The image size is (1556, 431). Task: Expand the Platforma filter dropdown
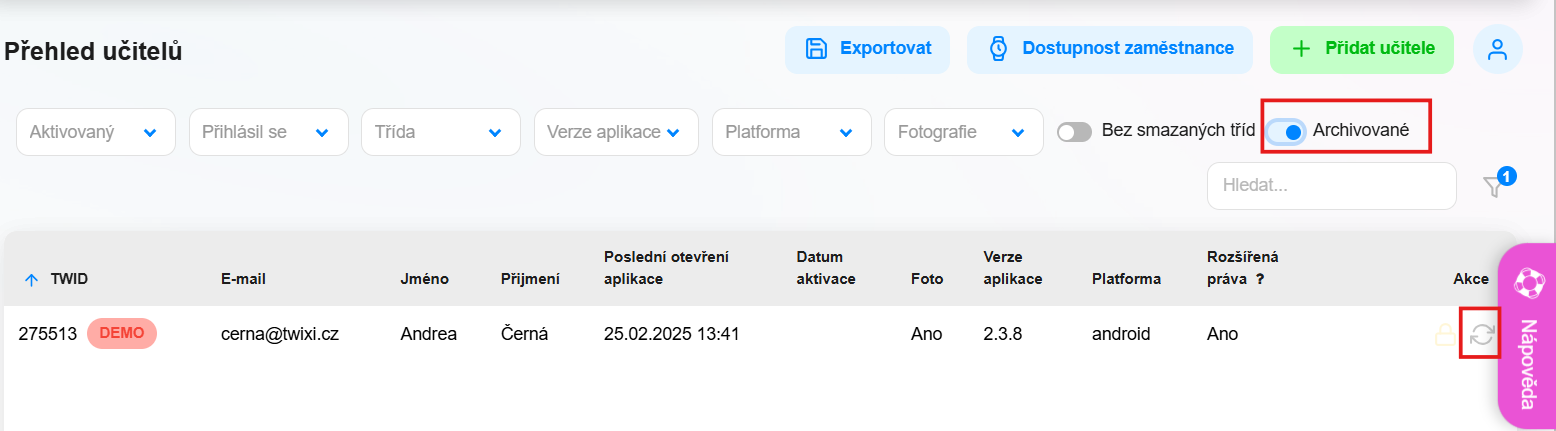791,132
